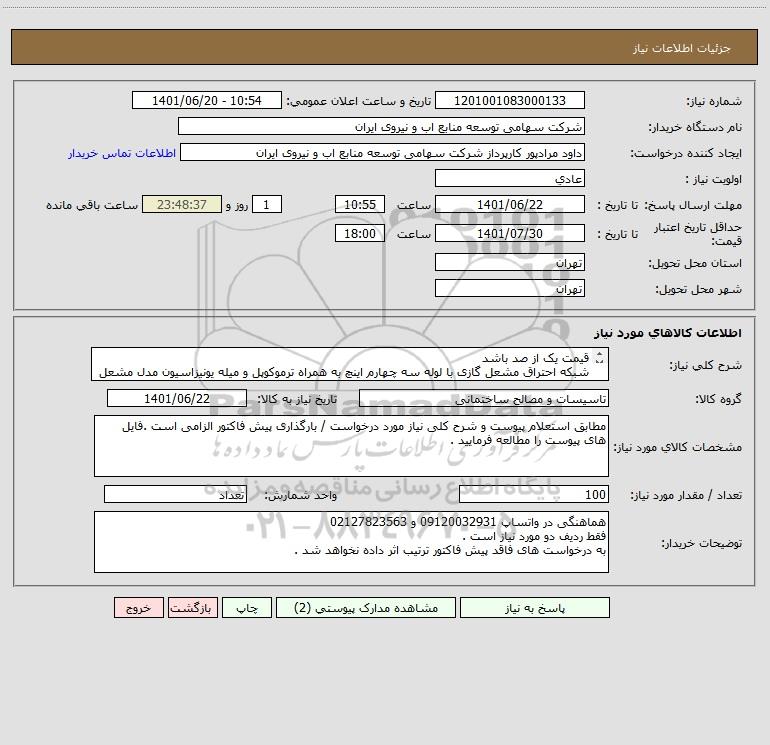Click the price validity time 18:00
Viewport: 770px width, 745px height.
(359, 233)
